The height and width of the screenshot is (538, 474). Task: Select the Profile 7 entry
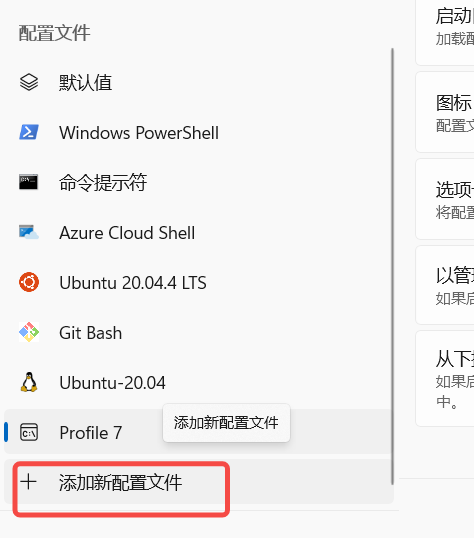click(x=198, y=432)
